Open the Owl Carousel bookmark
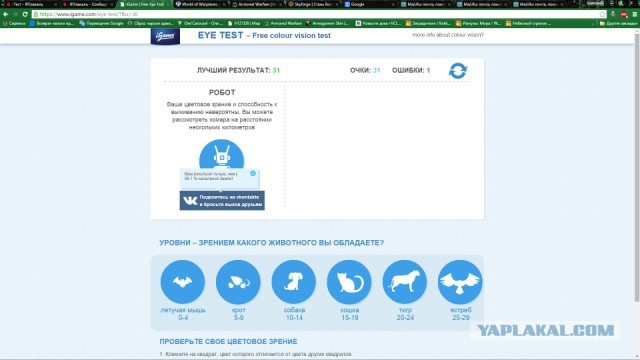640x360 pixels. tap(200, 23)
